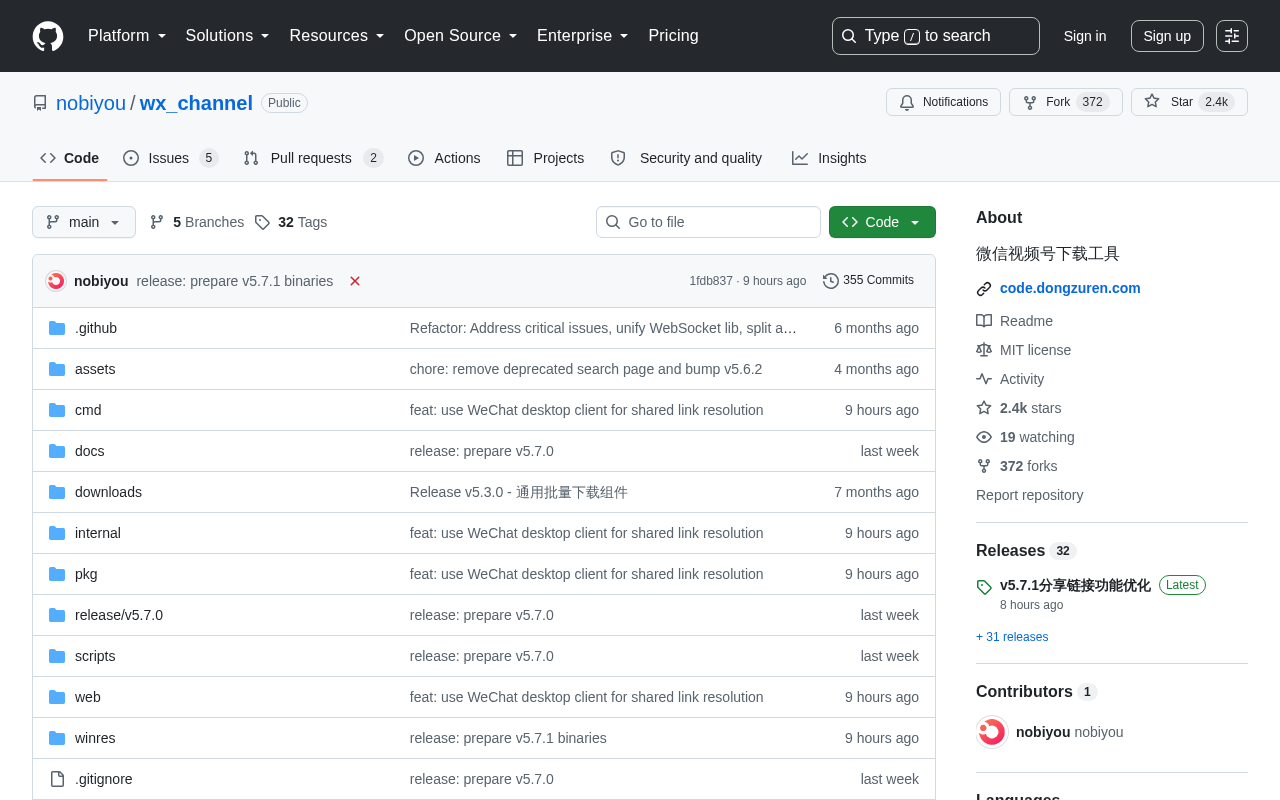The image size is (1280, 800).
Task: Open the nobiyou owner link
Action: pos(91,103)
